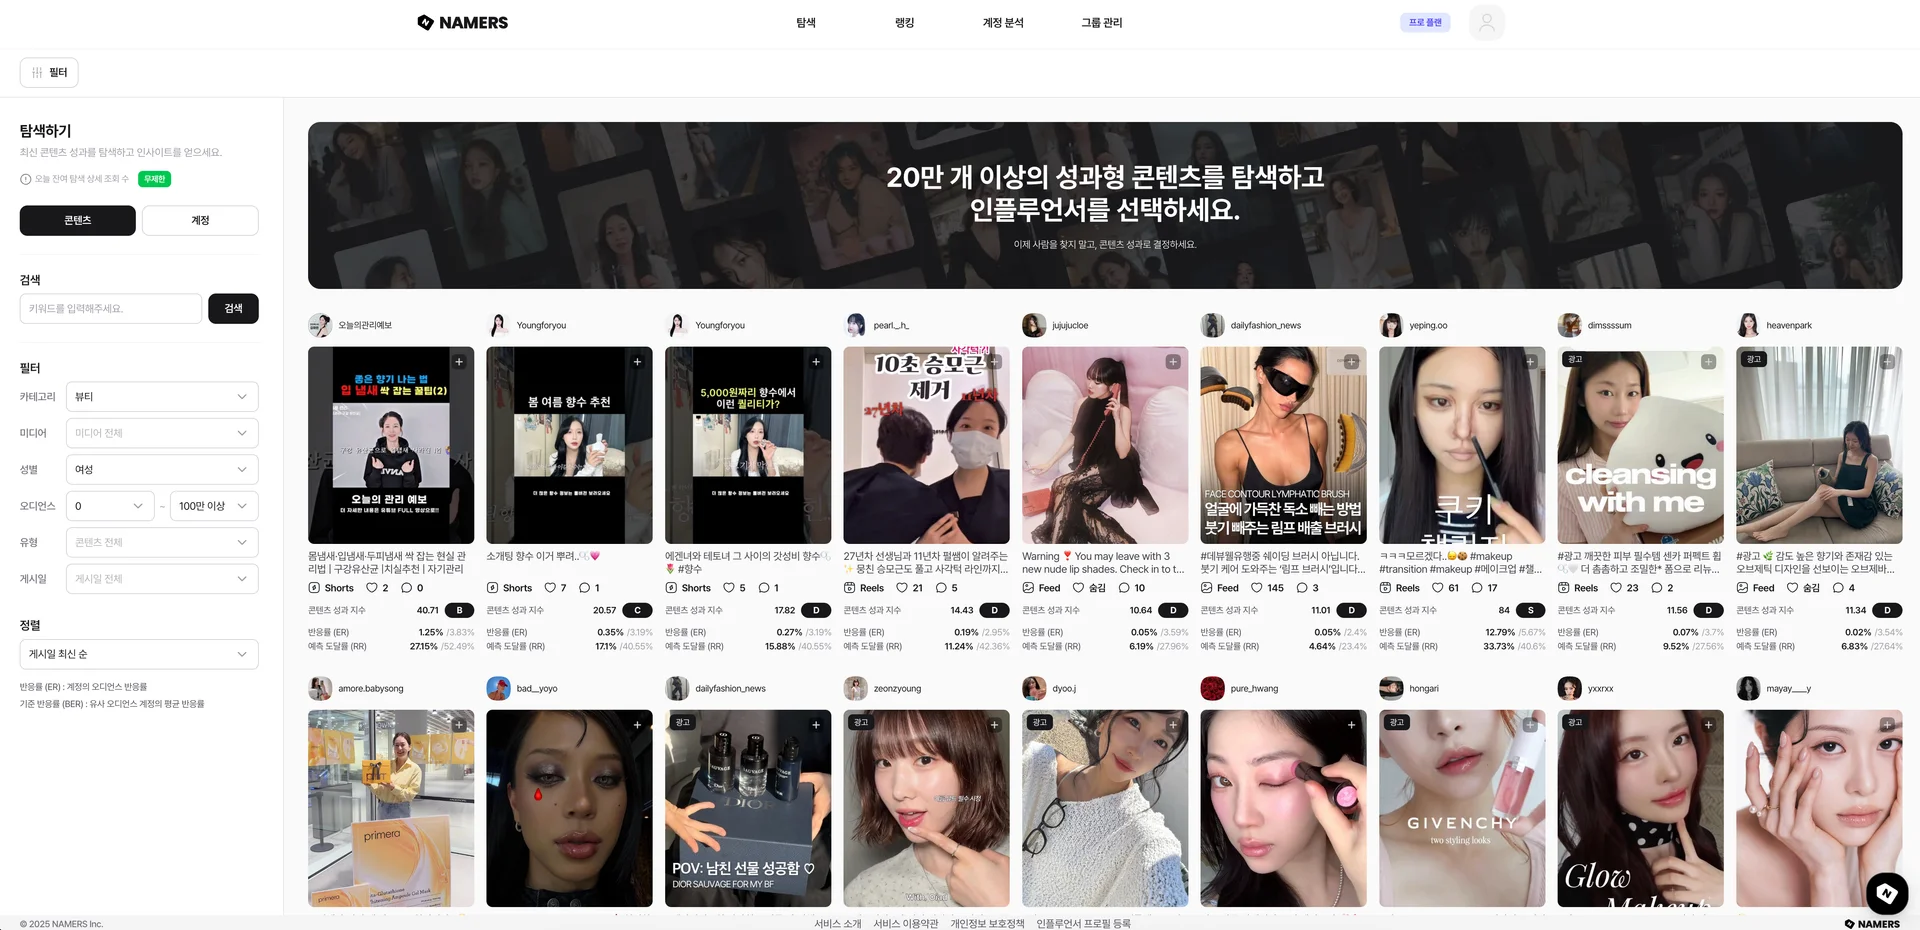This screenshot has width=1920, height=930.
Task: Open the audience maximum dropdown 100만 이상
Action: 214,506
